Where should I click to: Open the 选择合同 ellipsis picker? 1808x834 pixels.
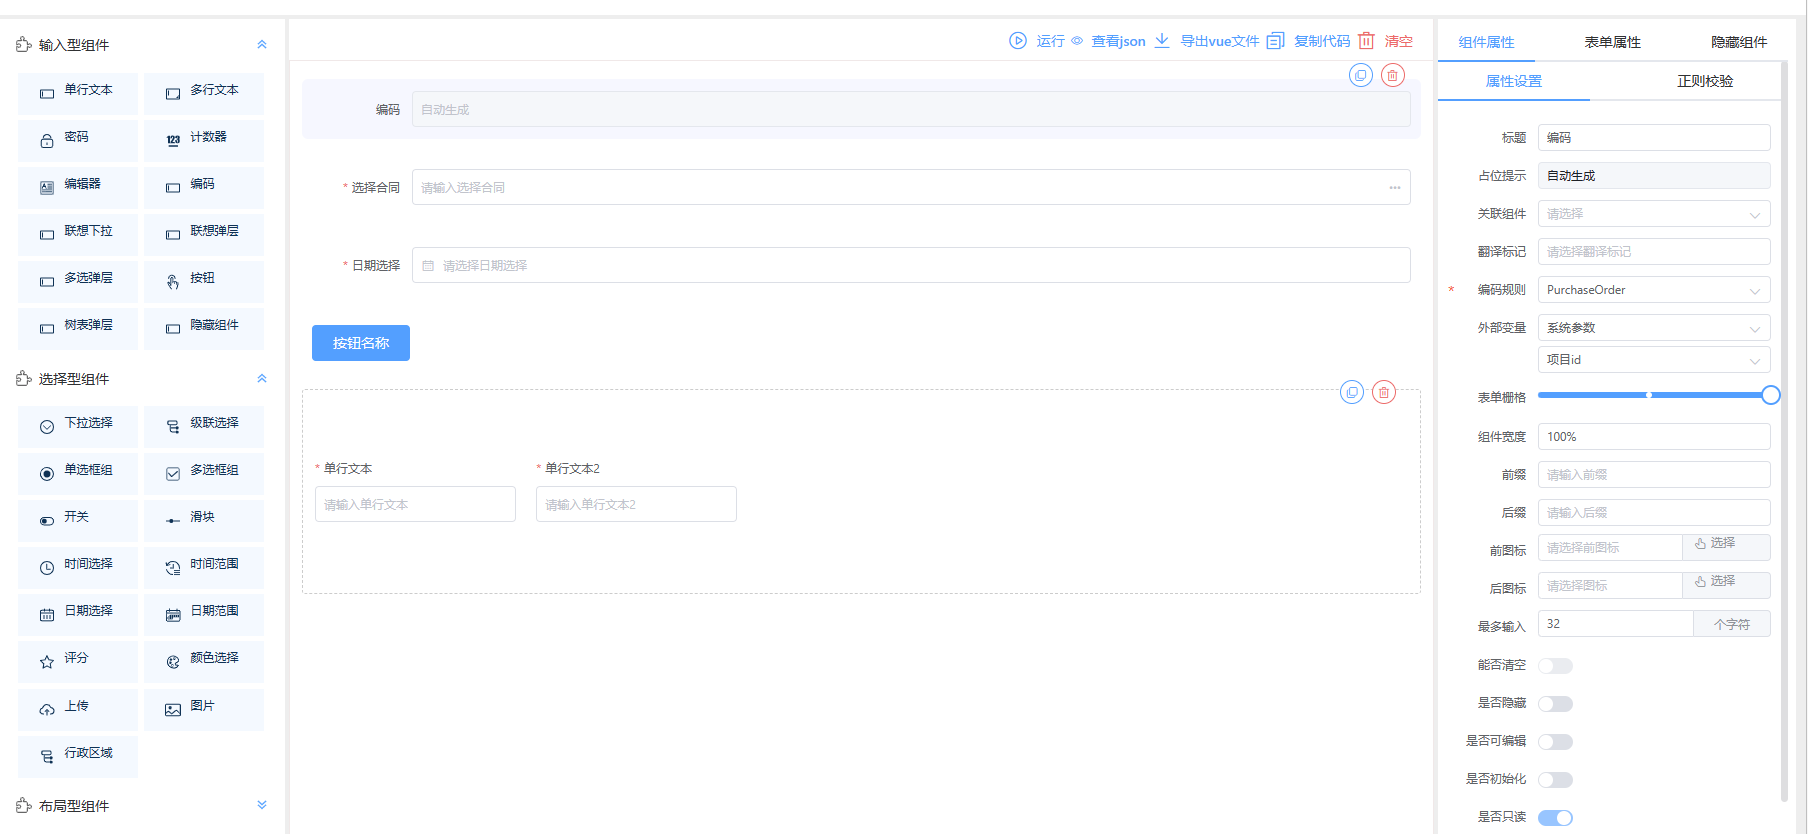(1395, 188)
